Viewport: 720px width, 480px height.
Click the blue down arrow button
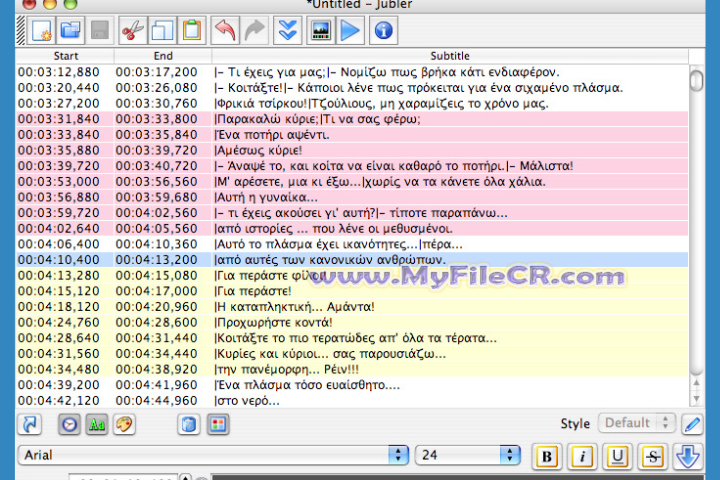point(688,456)
